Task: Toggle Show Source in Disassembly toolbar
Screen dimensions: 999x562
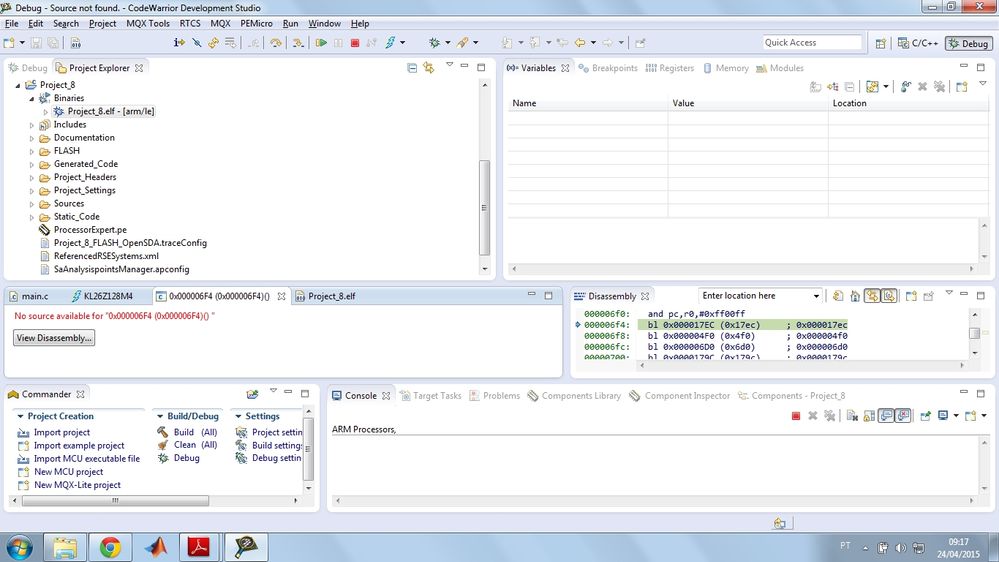Action: click(889, 296)
